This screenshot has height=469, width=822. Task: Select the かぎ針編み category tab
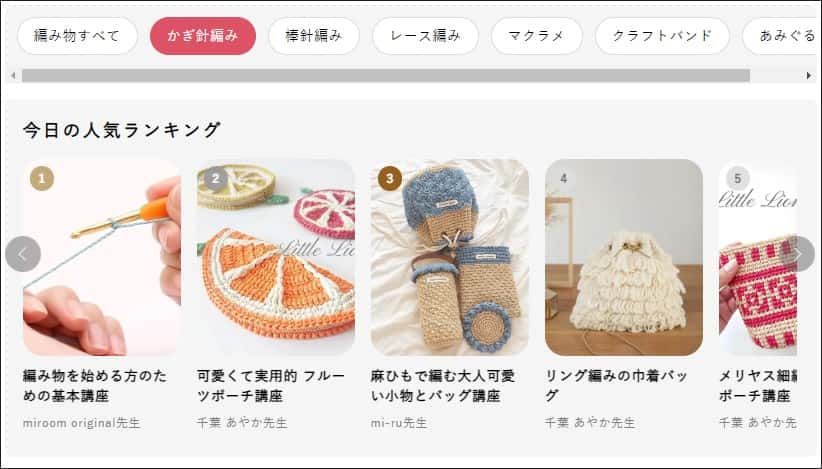tap(203, 36)
